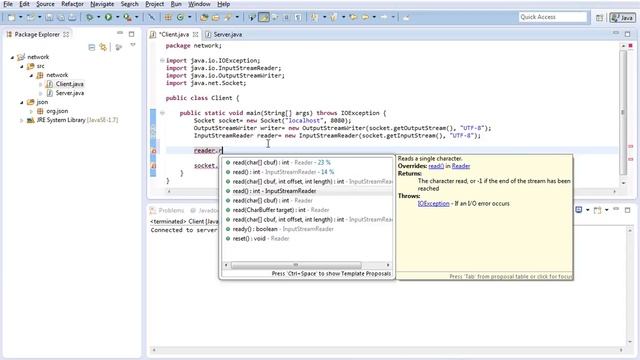Run the program with green play icon
This screenshot has width=640, height=360.
108,18
